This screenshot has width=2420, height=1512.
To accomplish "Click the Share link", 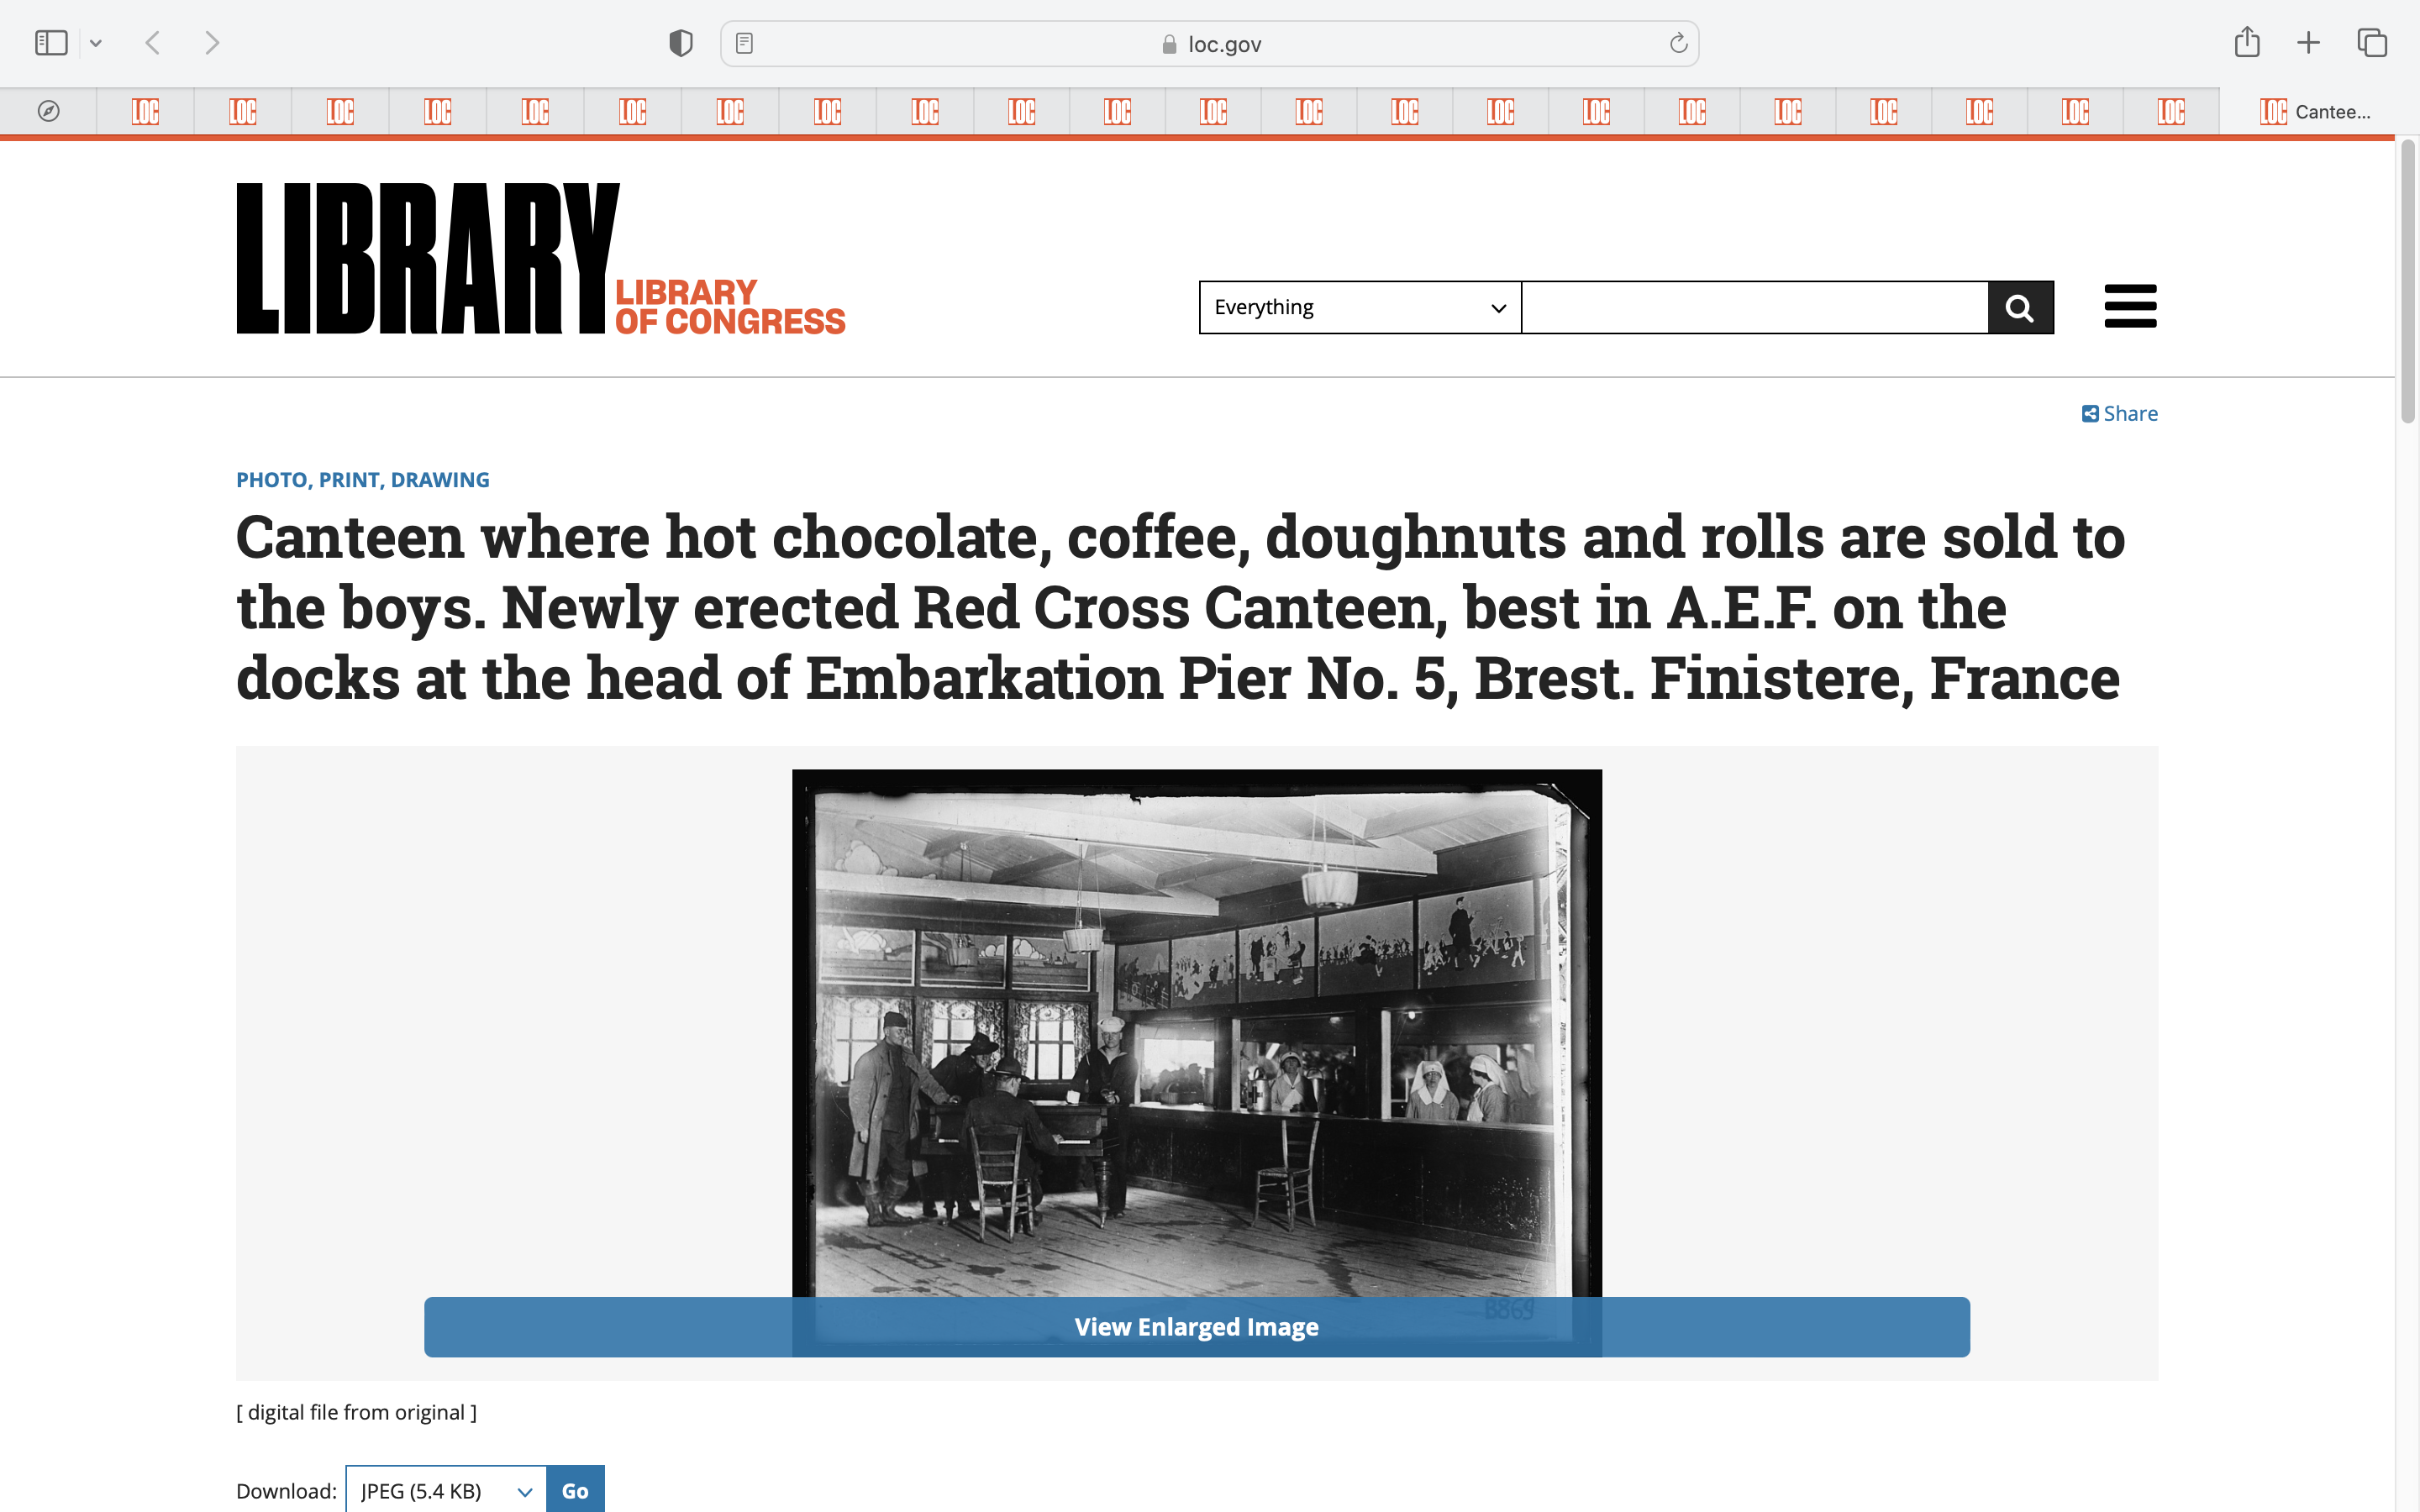I will coord(2120,414).
